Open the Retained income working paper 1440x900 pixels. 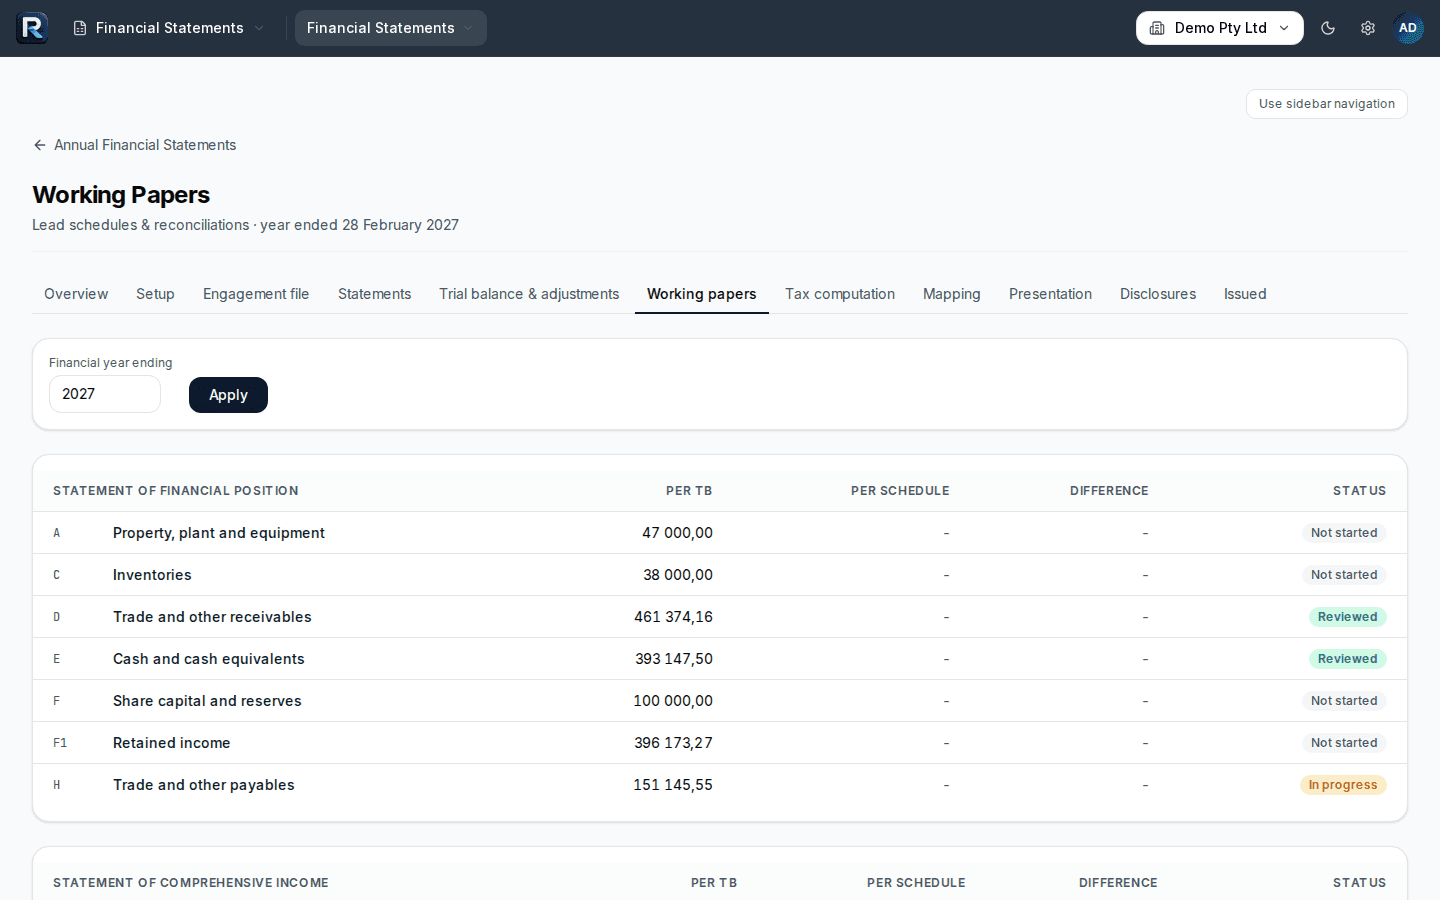(x=171, y=743)
